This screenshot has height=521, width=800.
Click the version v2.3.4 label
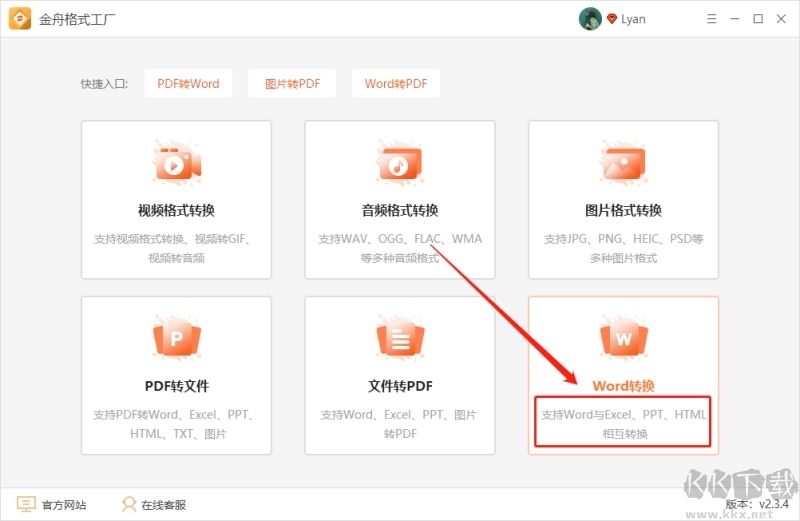point(757,504)
